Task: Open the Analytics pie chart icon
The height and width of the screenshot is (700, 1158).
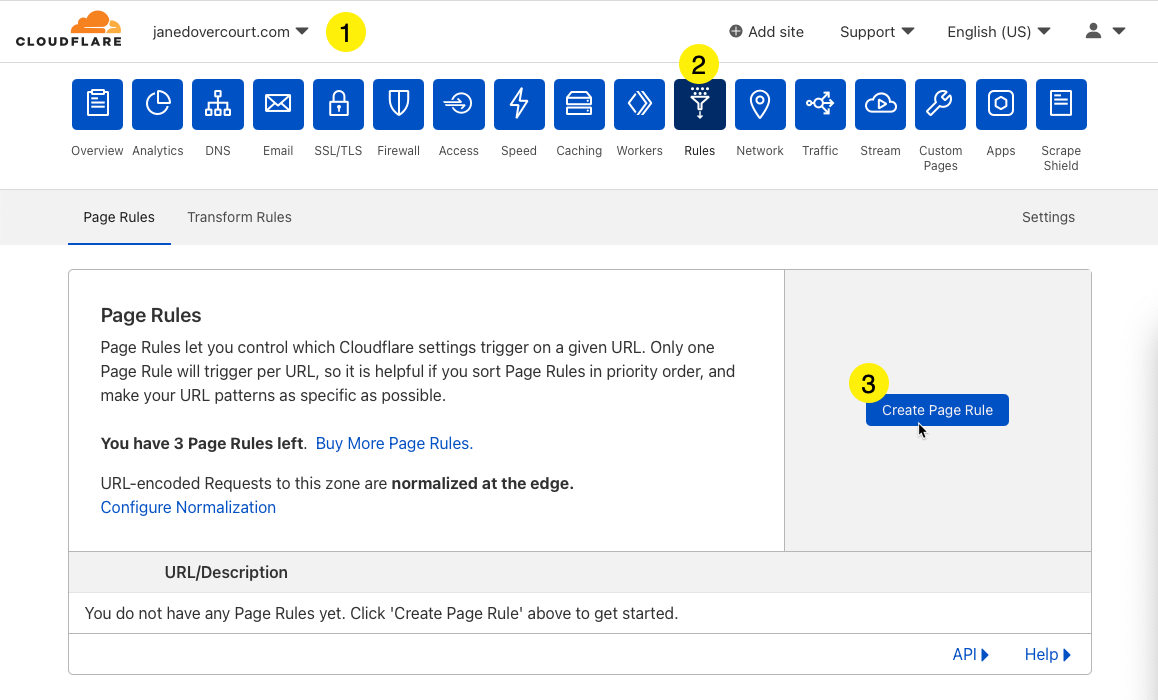Action: 157,104
